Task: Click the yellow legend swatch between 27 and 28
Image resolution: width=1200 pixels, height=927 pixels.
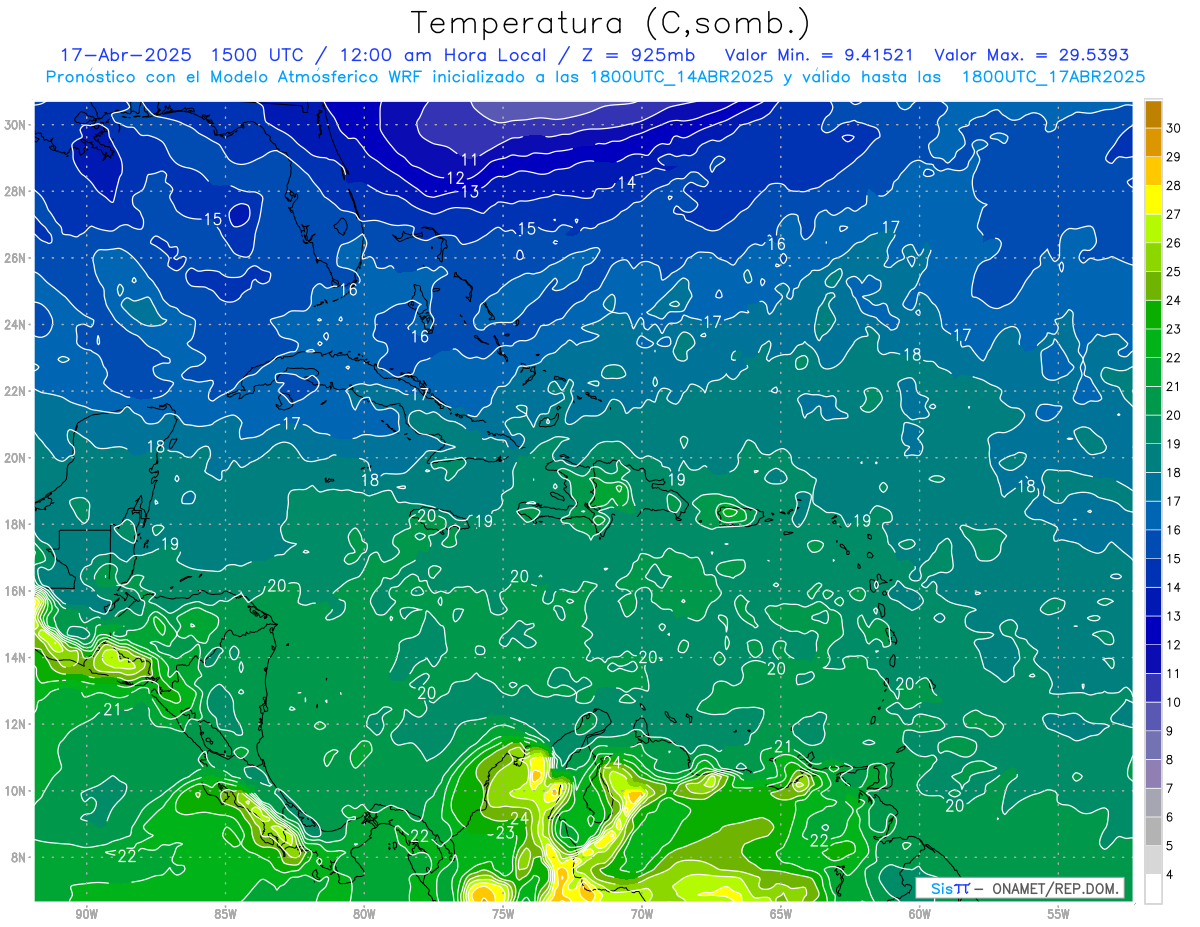Action: tap(1153, 199)
